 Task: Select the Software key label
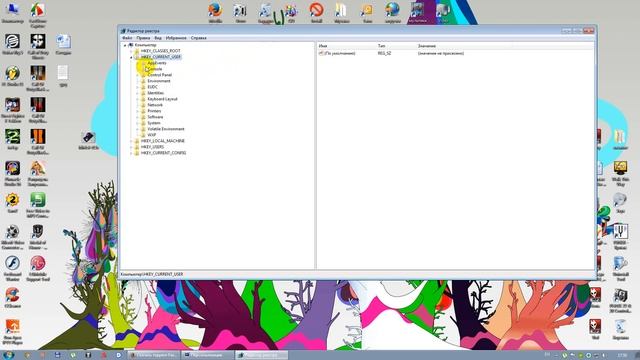155,117
